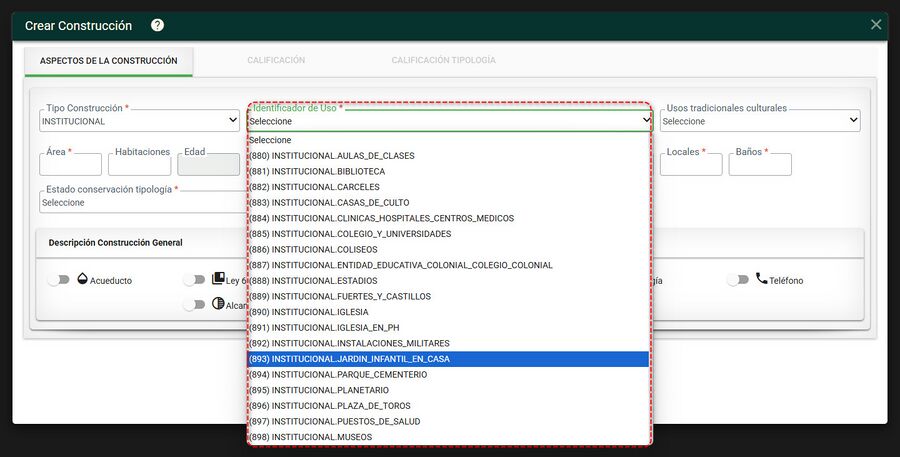Select option (896) PLAZA_DE_TOROS
This screenshot has width=900, height=457.
[x=448, y=405]
